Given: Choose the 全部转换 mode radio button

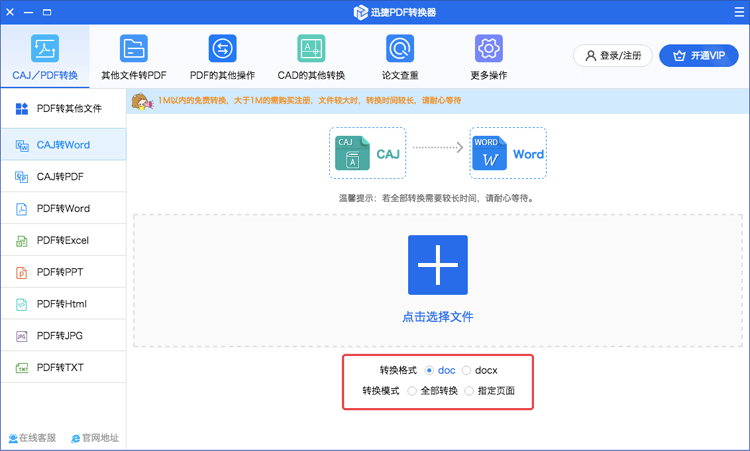Looking at the screenshot, I should (412, 391).
